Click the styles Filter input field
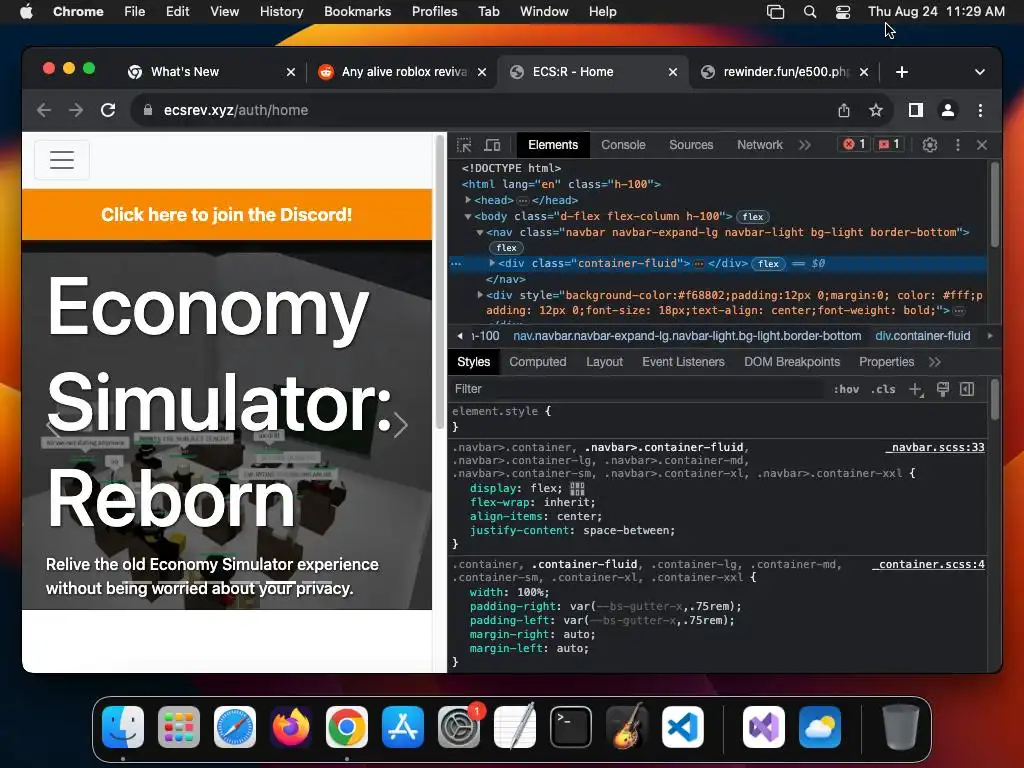The width and height of the screenshot is (1024, 768). [637, 389]
